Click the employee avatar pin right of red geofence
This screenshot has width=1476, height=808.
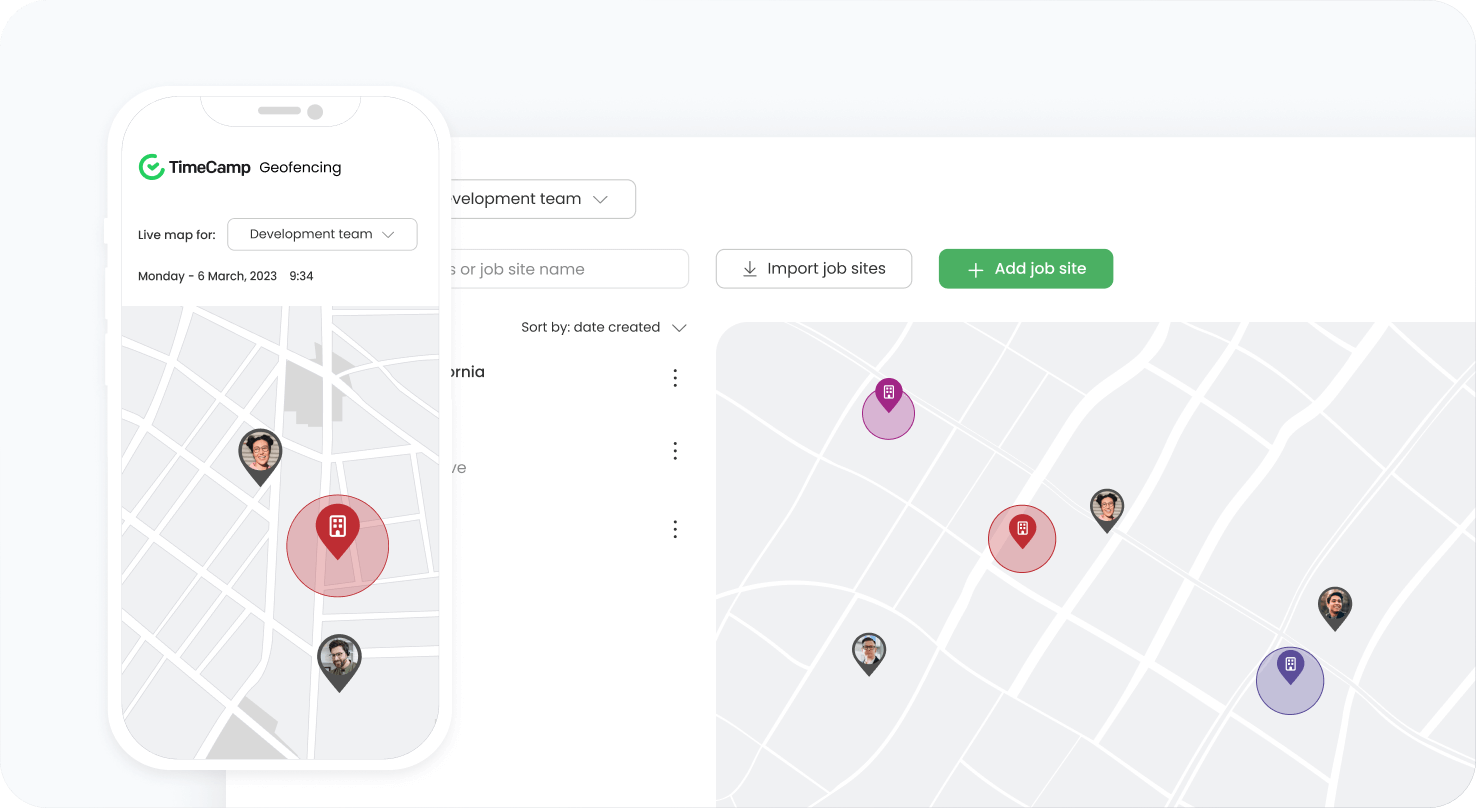pyautogui.click(x=1106, y=509)
